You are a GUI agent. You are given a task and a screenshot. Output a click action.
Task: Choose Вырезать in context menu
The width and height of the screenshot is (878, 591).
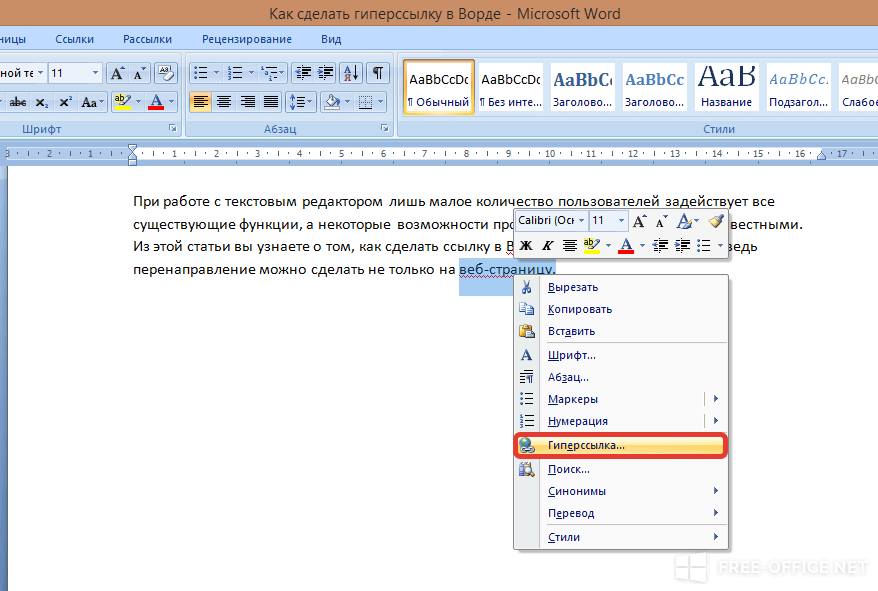[621, 287]
